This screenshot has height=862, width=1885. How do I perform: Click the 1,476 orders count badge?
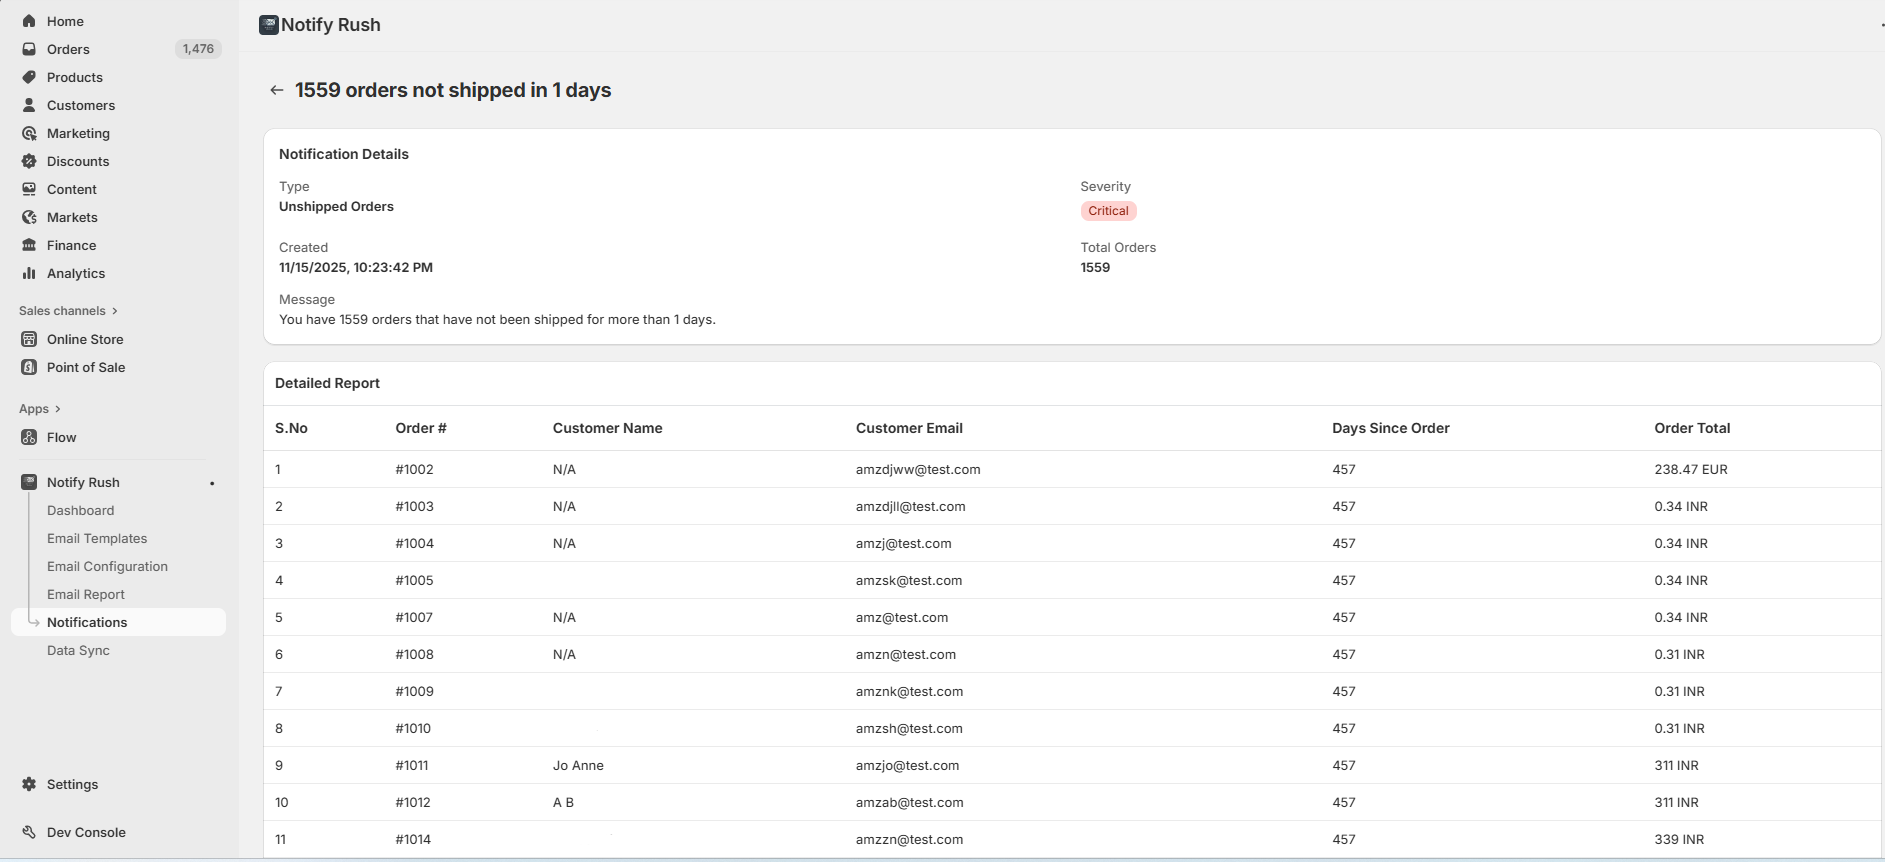tap(198, 49)
